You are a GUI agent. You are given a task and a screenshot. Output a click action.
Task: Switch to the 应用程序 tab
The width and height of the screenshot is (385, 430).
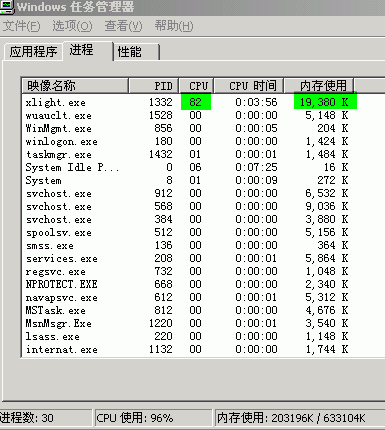[x=33, y=52]
